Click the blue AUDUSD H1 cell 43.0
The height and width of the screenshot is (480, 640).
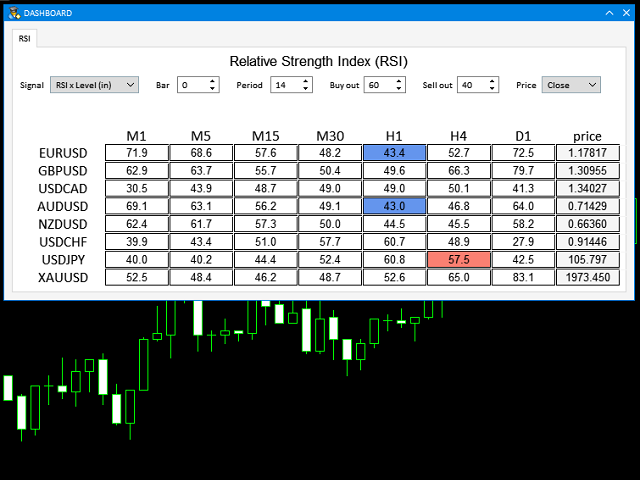(395, 205)
